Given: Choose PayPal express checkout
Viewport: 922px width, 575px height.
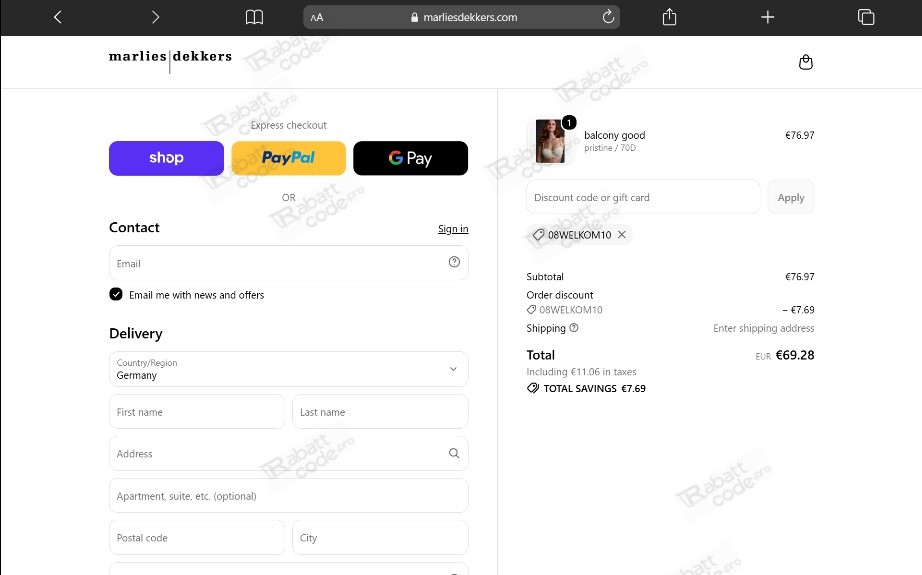Looking at the screenshot, I should pos(288,158).
